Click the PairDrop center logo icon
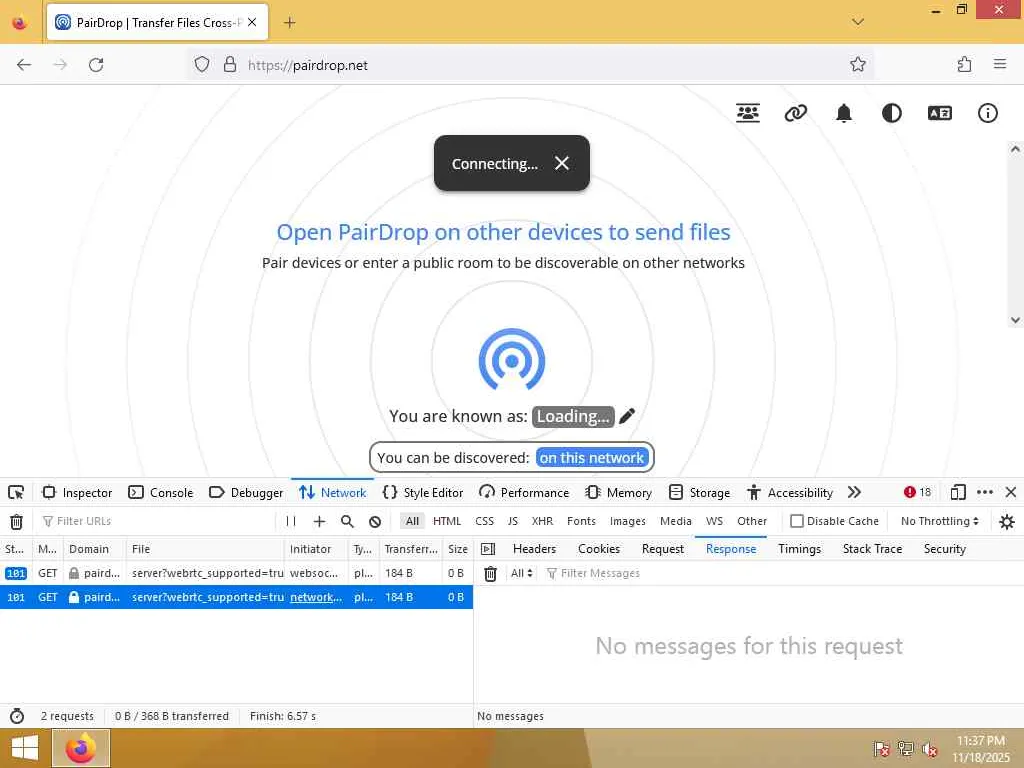The width and height of the screenshot is (1024, 768). 512,360
